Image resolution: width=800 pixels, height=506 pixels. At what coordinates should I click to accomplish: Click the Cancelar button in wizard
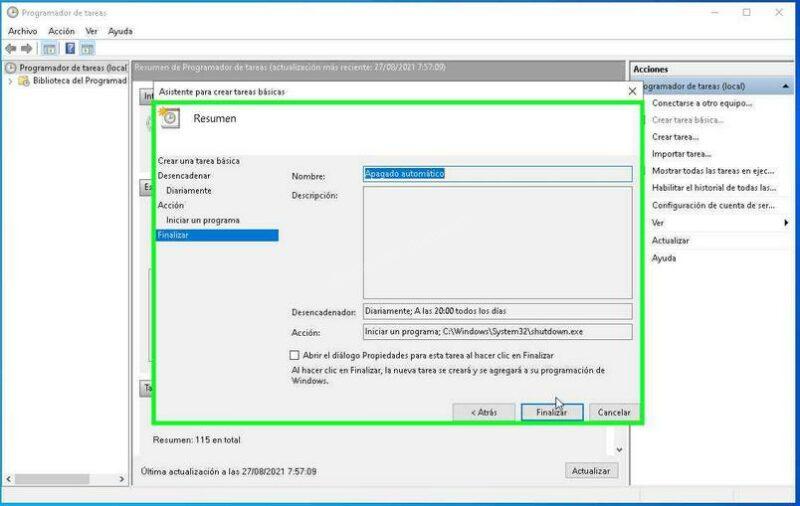pyautogui.click(x=614, y=412)
